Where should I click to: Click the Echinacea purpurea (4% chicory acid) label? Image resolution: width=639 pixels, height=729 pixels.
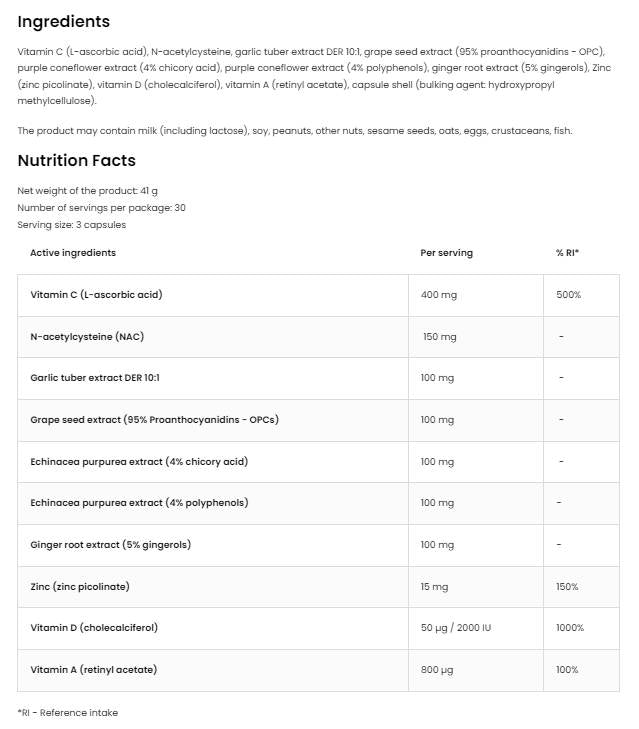139,461
